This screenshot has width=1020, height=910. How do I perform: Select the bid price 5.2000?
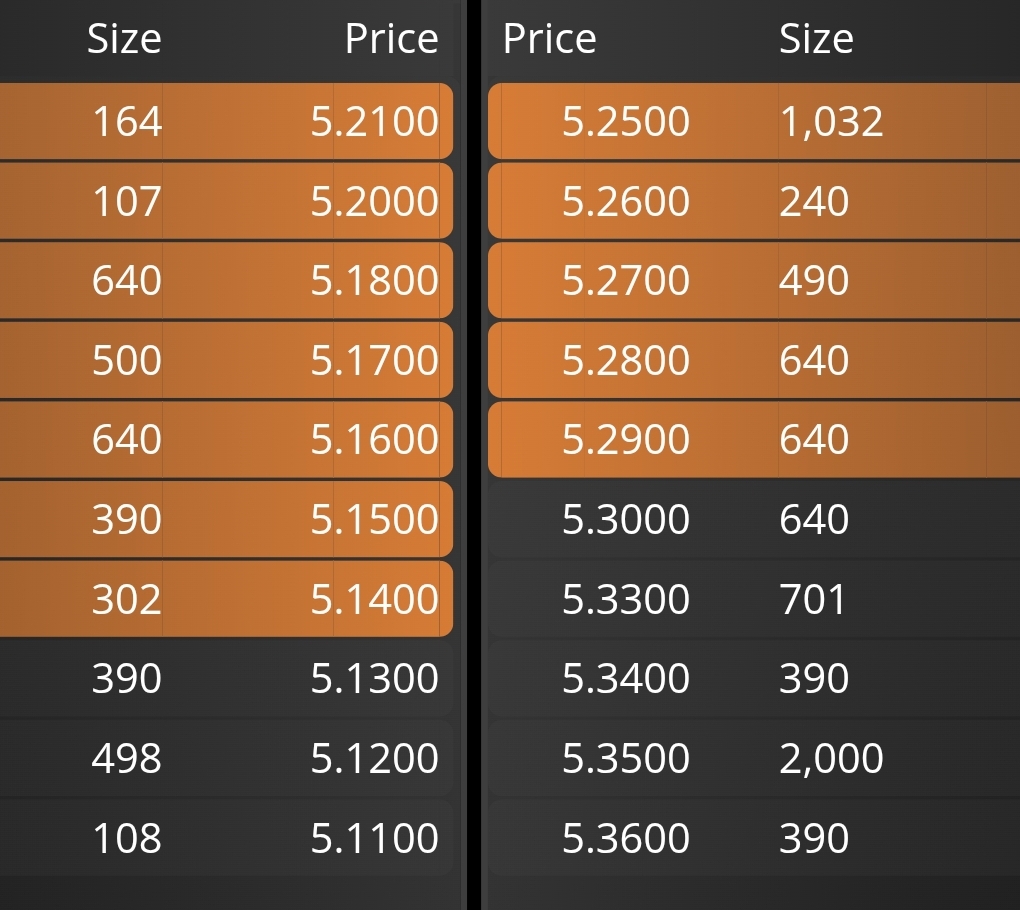click(375, 201)
